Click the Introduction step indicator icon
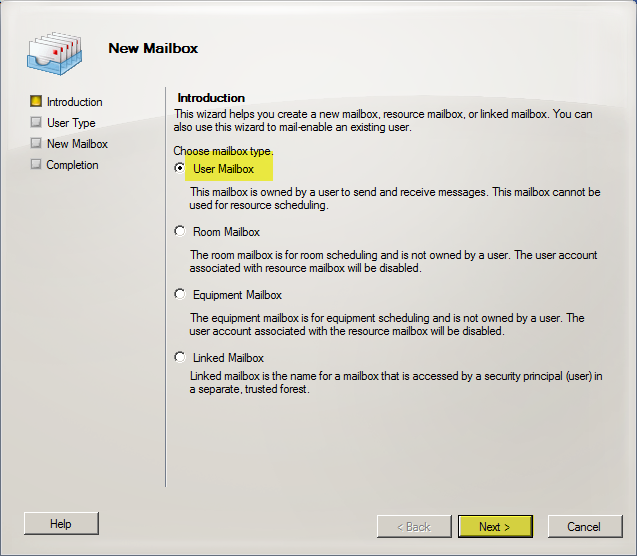 pyautogui.click(x=36, y=101)
